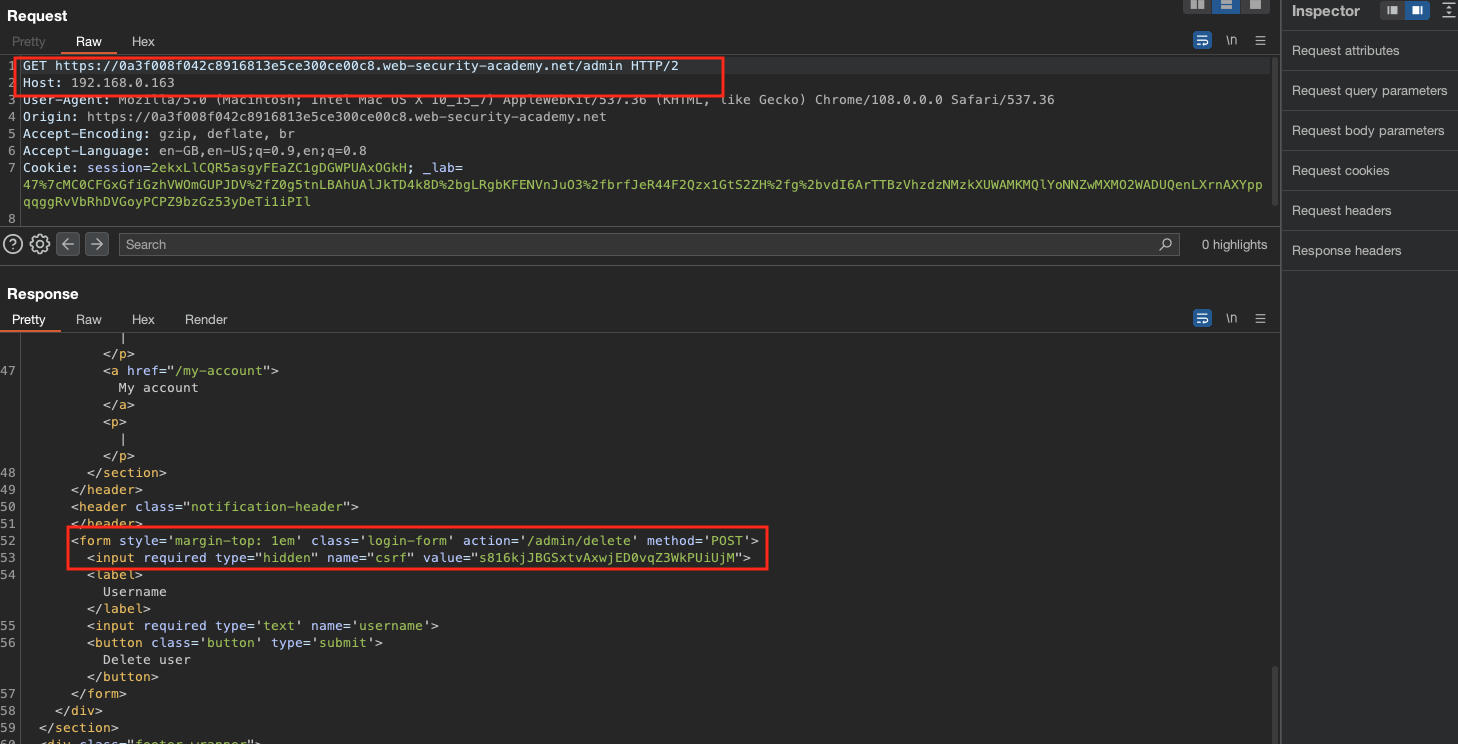Expand Response headers section
The width and height of the screenshot is (1458, 744).
pos(1346,251)
